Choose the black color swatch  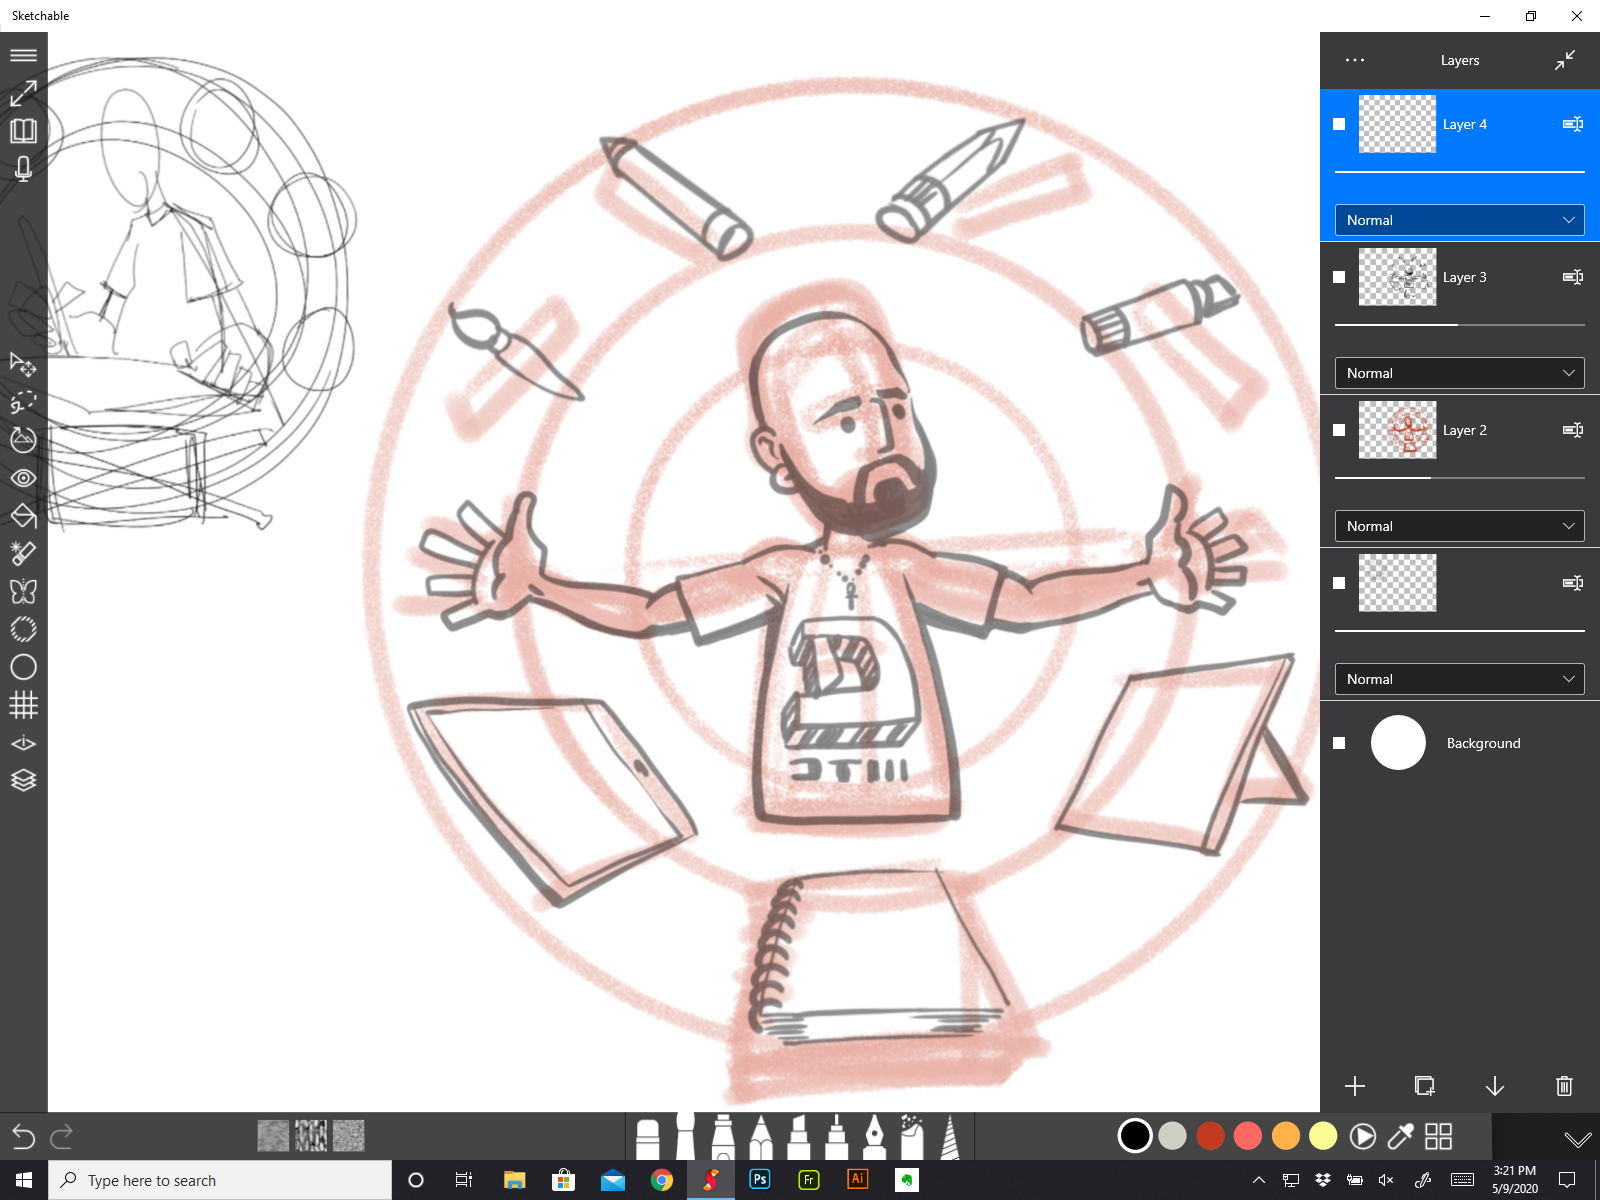tap(1135, 1136)
